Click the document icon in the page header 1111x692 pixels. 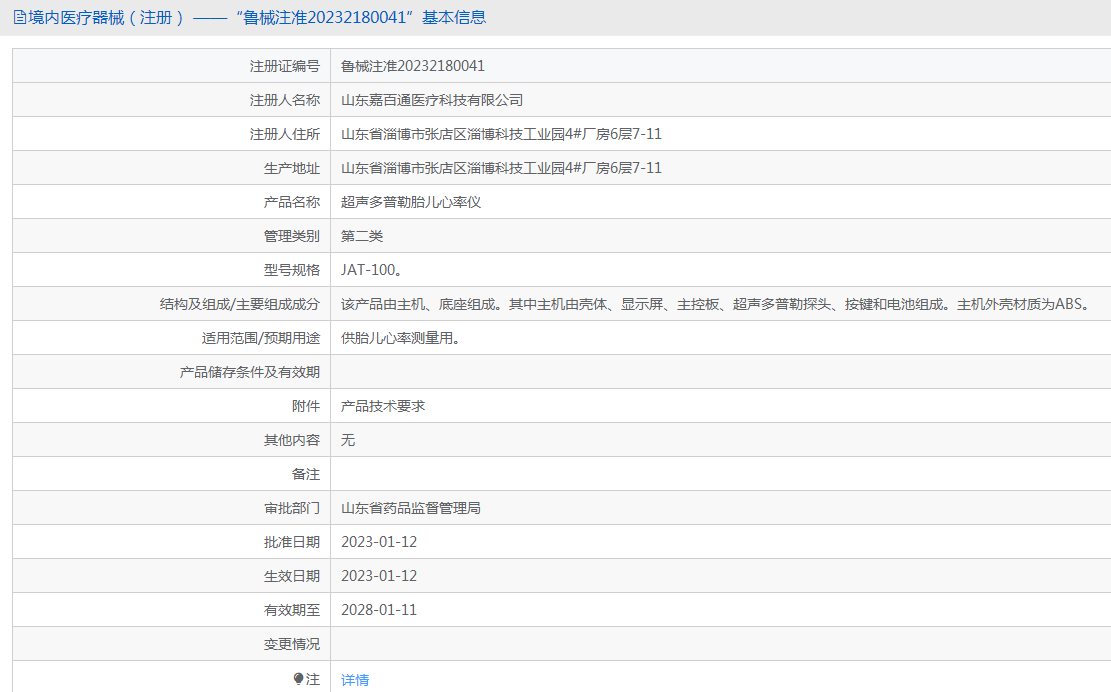pyautogui.click(x=20, y=18)
